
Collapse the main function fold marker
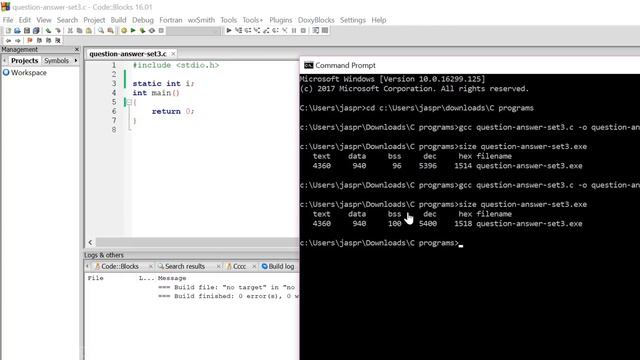129,102
